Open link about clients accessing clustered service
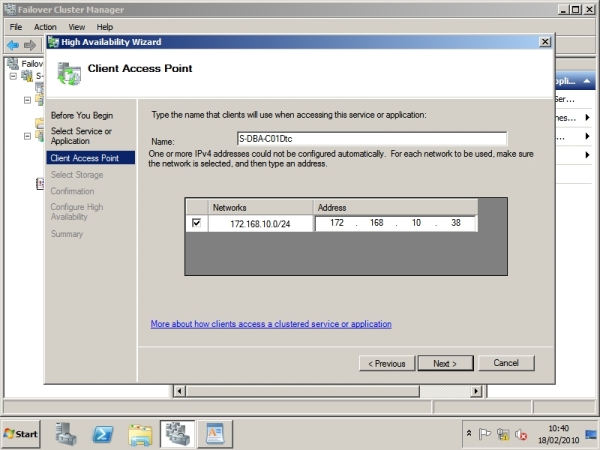 tap(271, 324)
